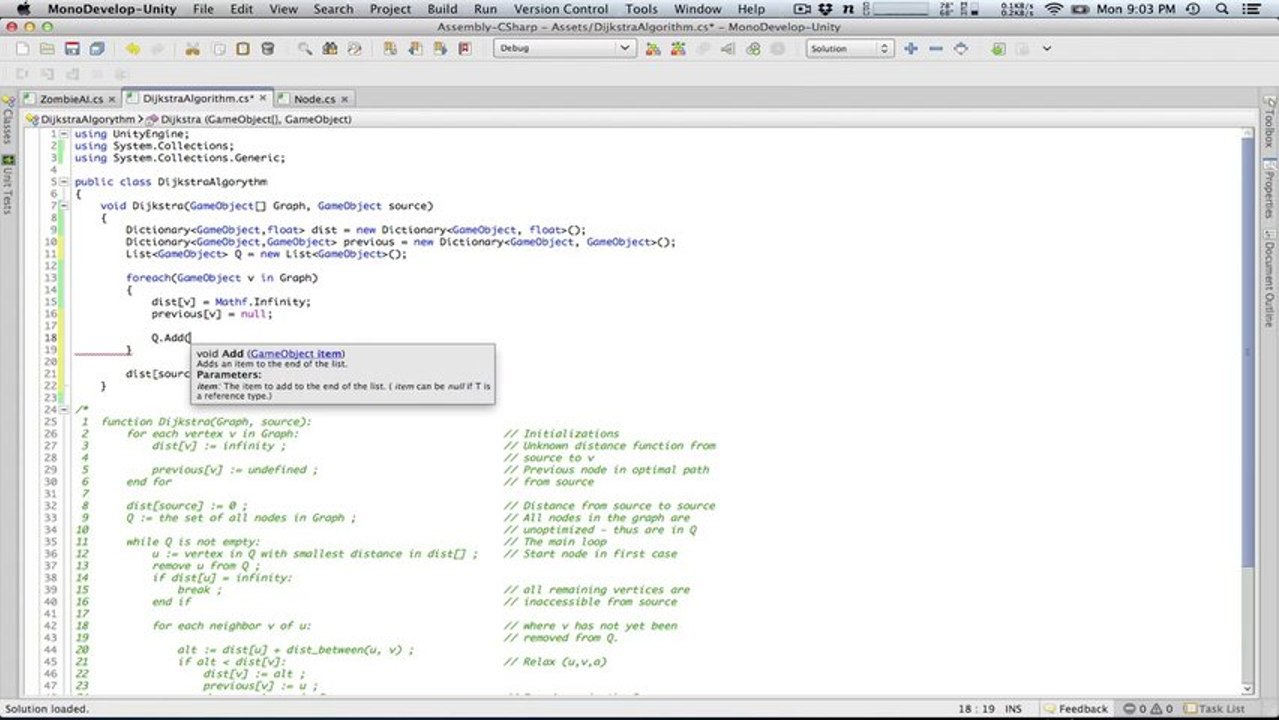Image resolution: width=1279 pixels, height=720 pixels.
Task: Click the previous bookmark toolbar icon
Action: (x=415, y=48)
